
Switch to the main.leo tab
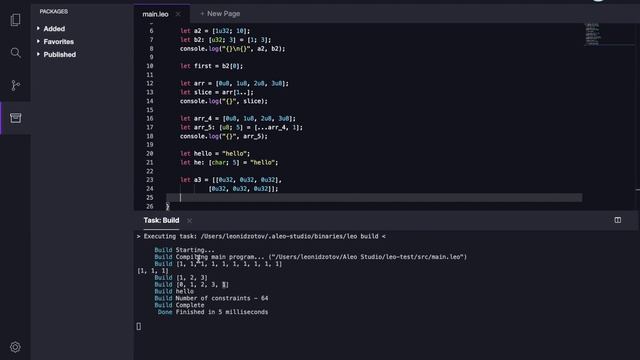click(156, 14)
